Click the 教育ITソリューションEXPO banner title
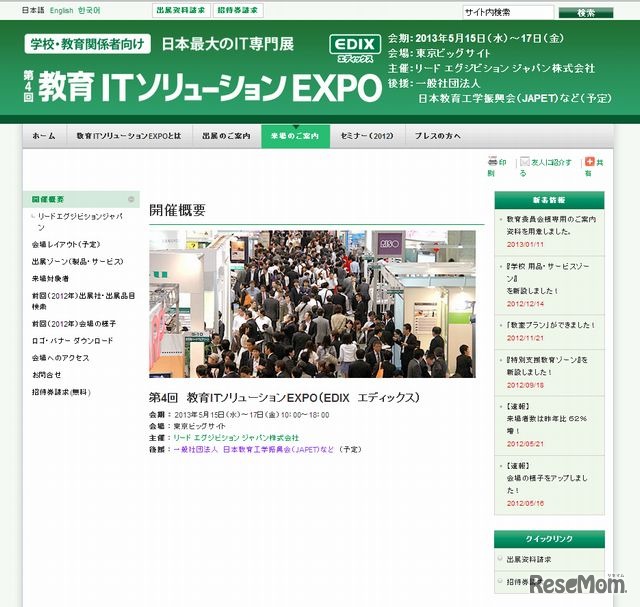Screen dimensions: 640x607 (203, 87)
